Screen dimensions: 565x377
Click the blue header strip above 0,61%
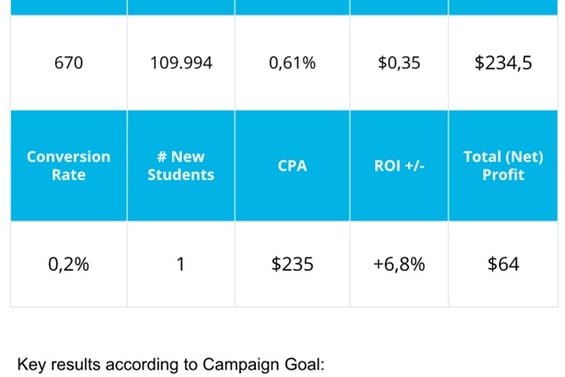[292, 7]
